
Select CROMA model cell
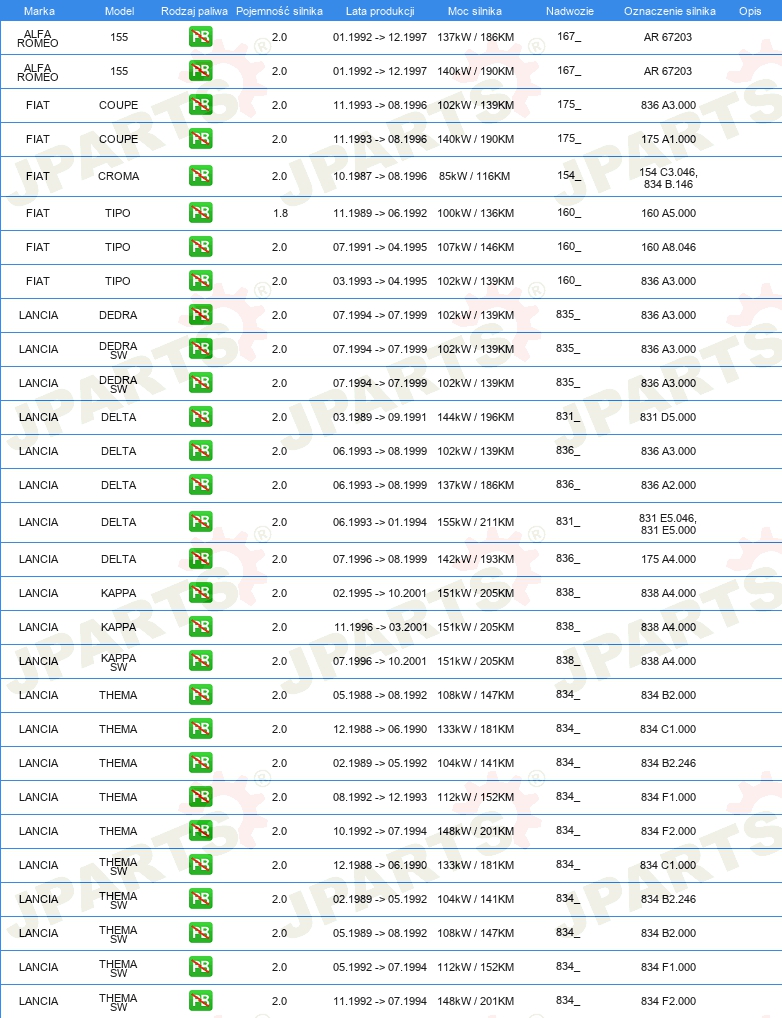click(x=118, y=176)
